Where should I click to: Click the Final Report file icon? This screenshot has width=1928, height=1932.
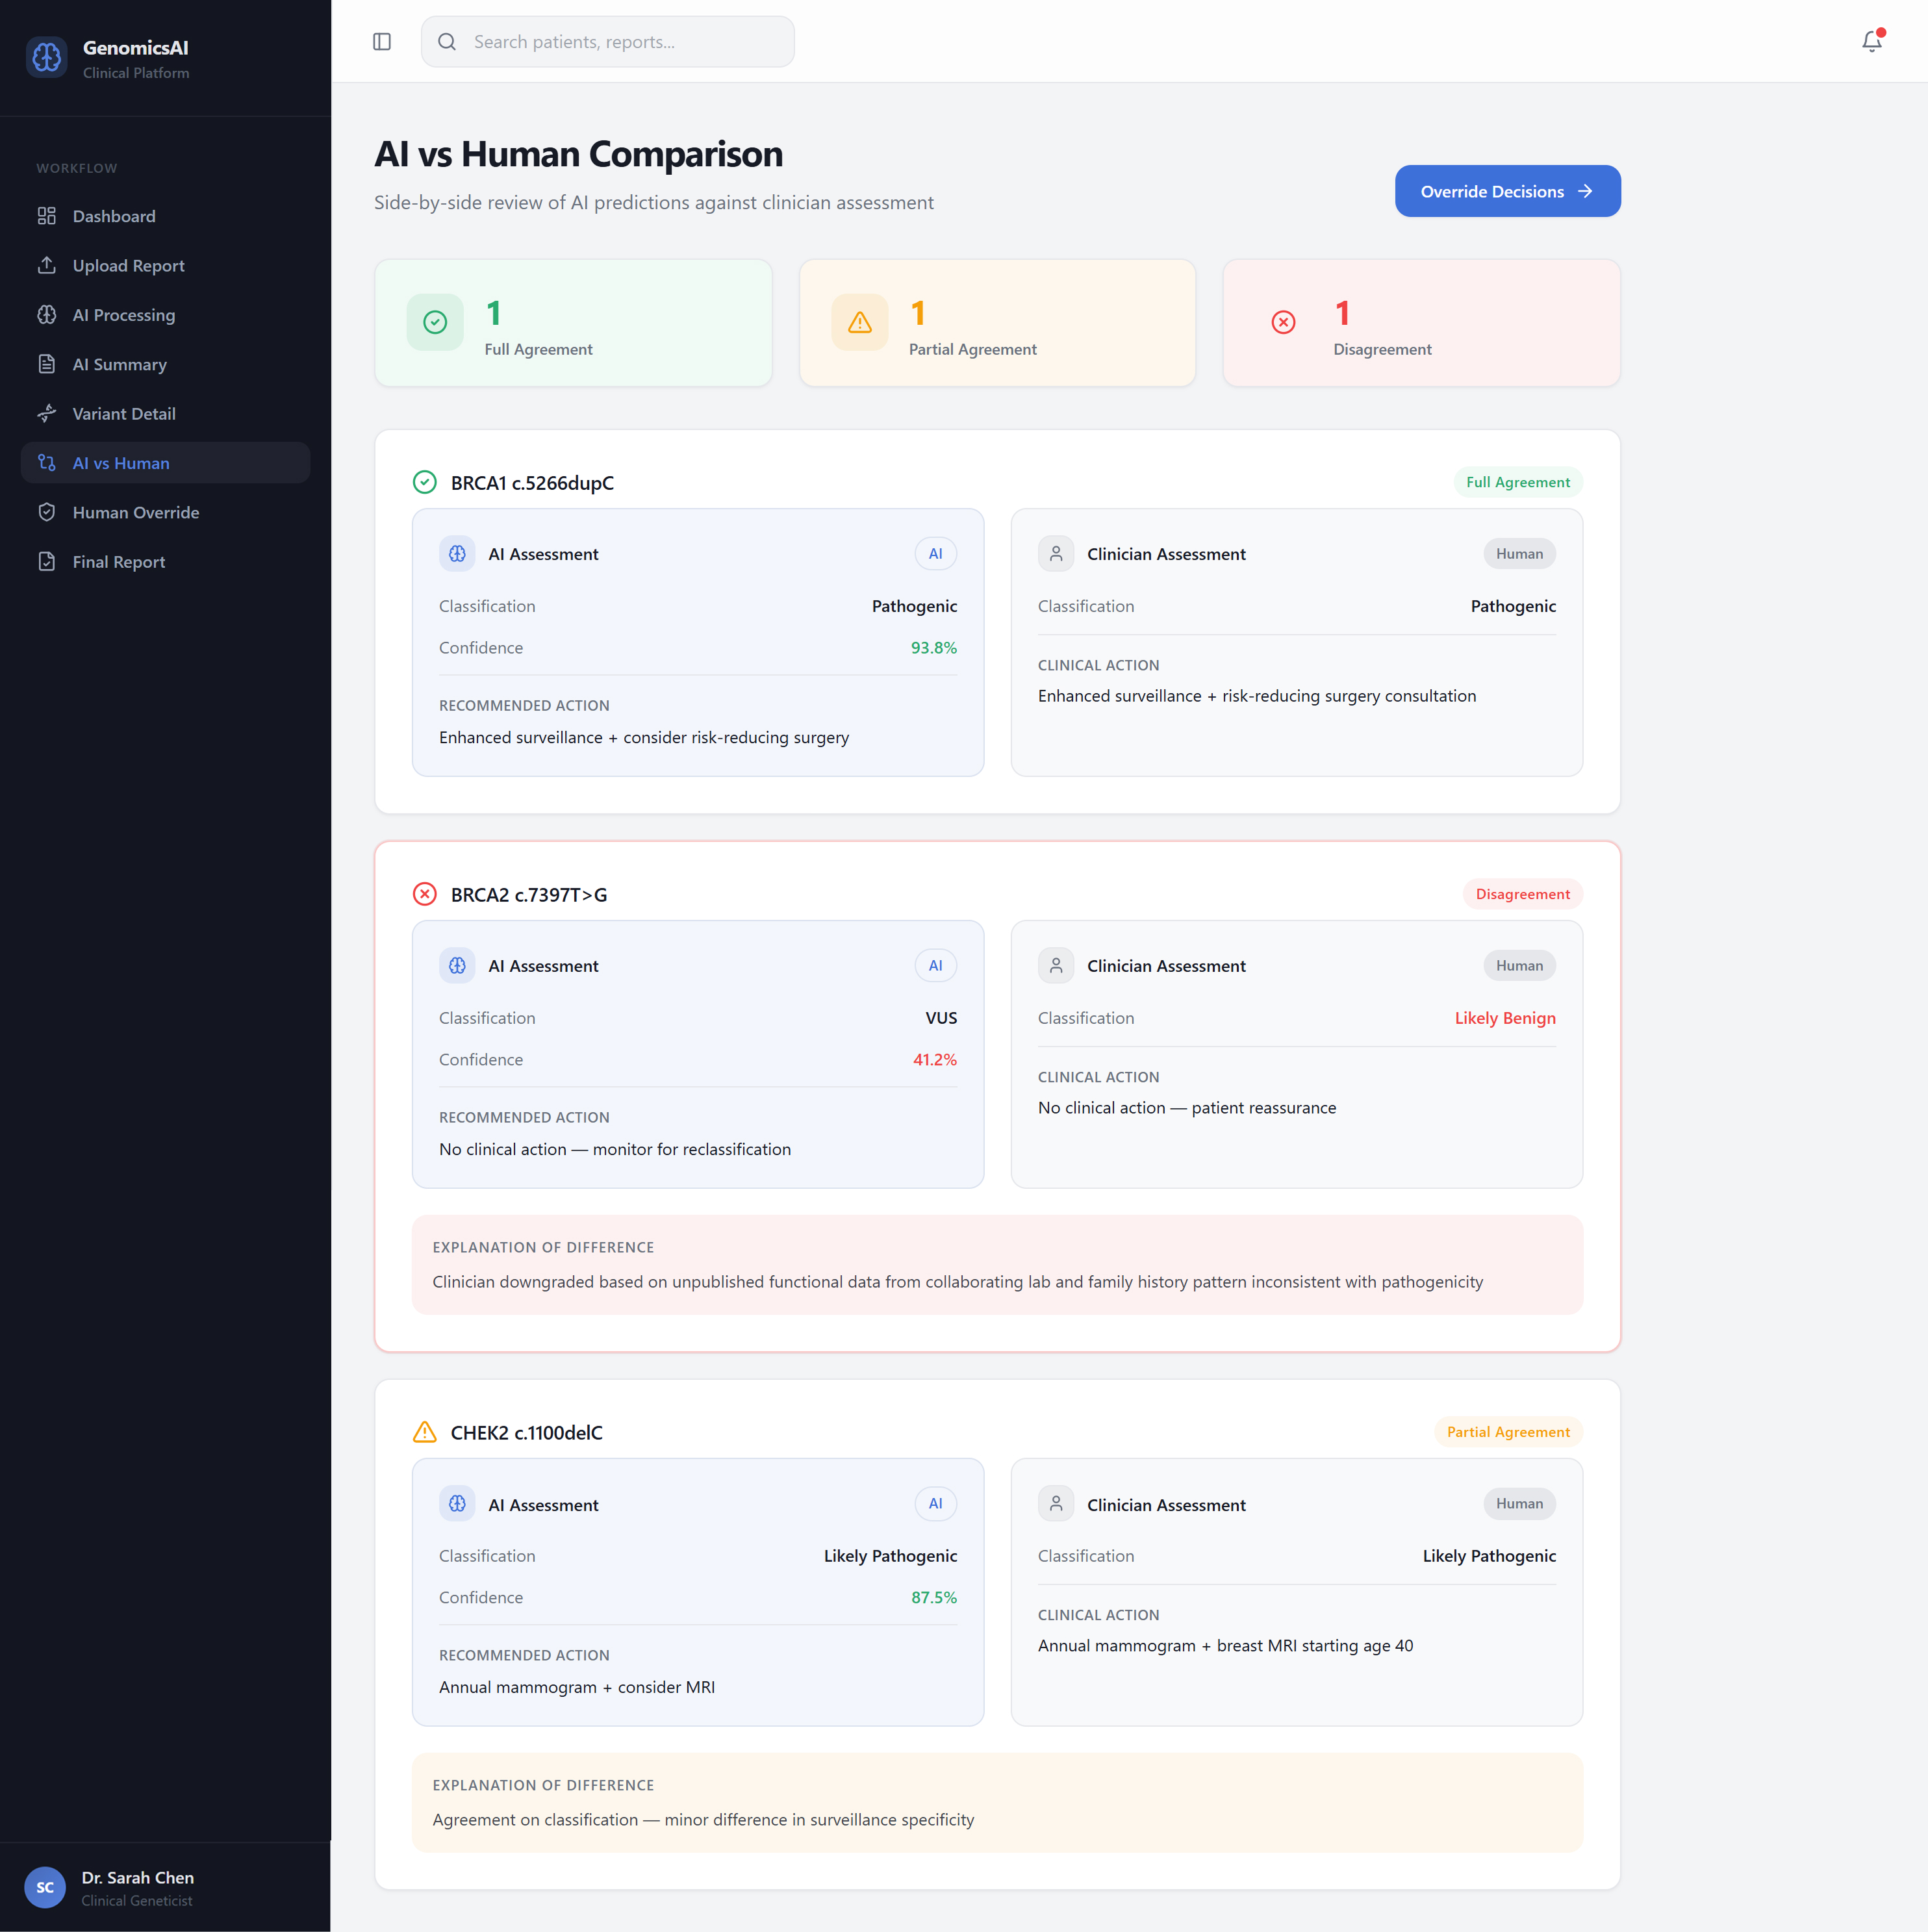(47, 562)
